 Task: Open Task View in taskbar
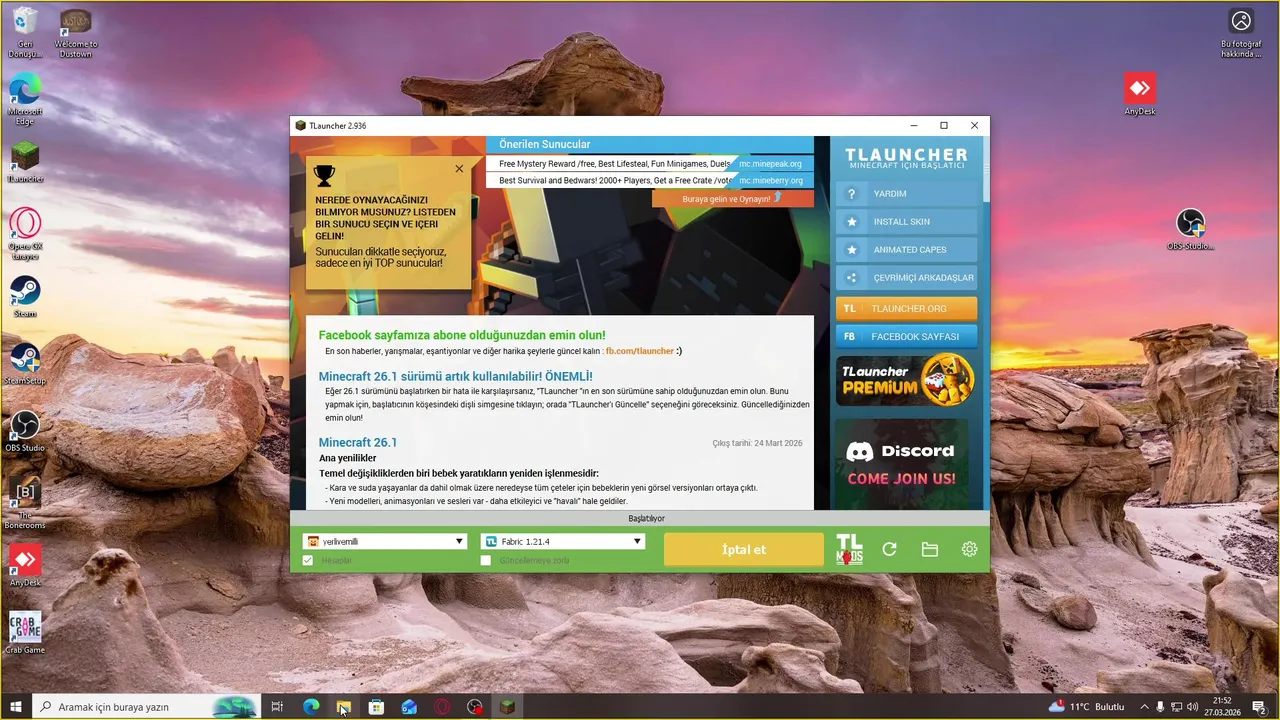click(278, 707)
